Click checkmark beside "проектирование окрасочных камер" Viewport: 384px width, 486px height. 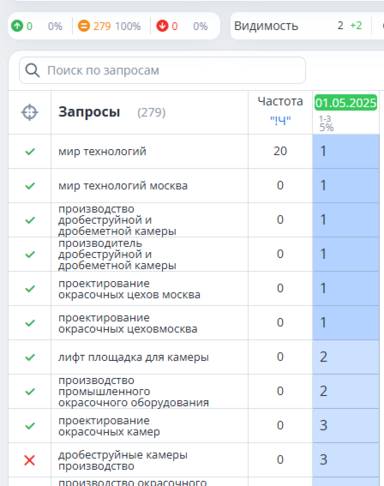[x=30, y=426]
